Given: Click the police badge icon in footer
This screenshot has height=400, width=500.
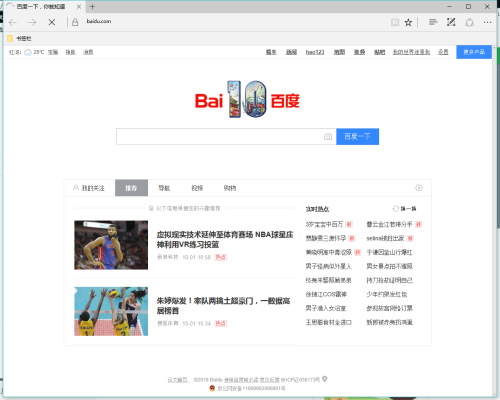Looking at the screenshot, I should [212, 388].
